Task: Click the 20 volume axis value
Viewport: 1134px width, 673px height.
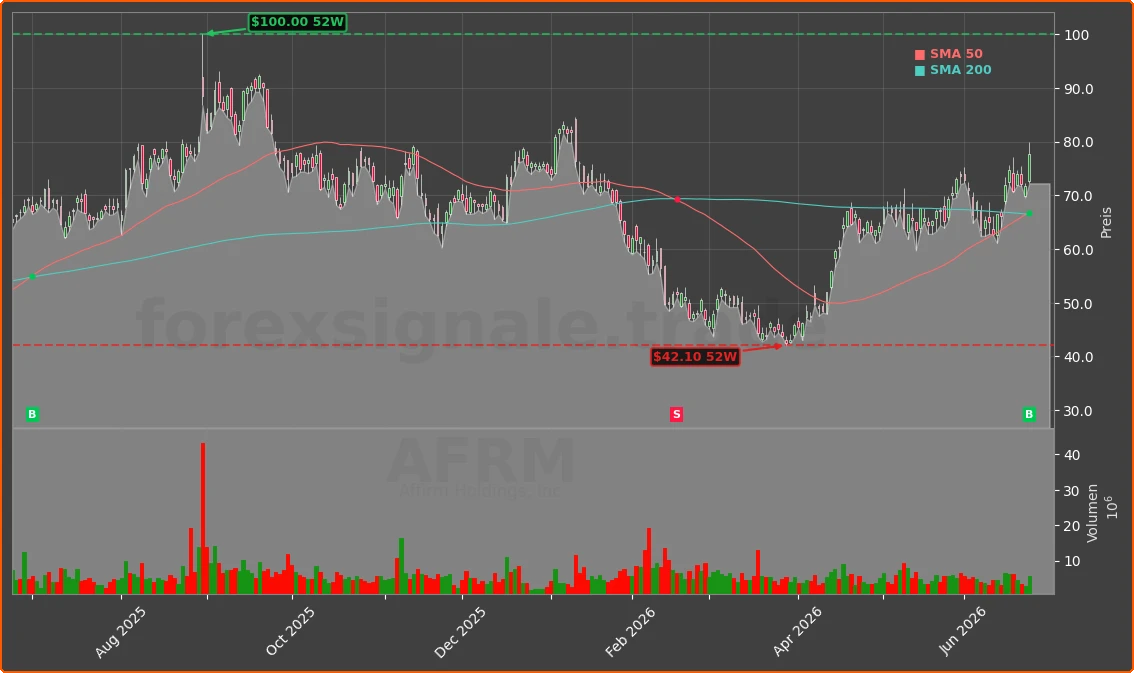Action: pos(1072,526)
